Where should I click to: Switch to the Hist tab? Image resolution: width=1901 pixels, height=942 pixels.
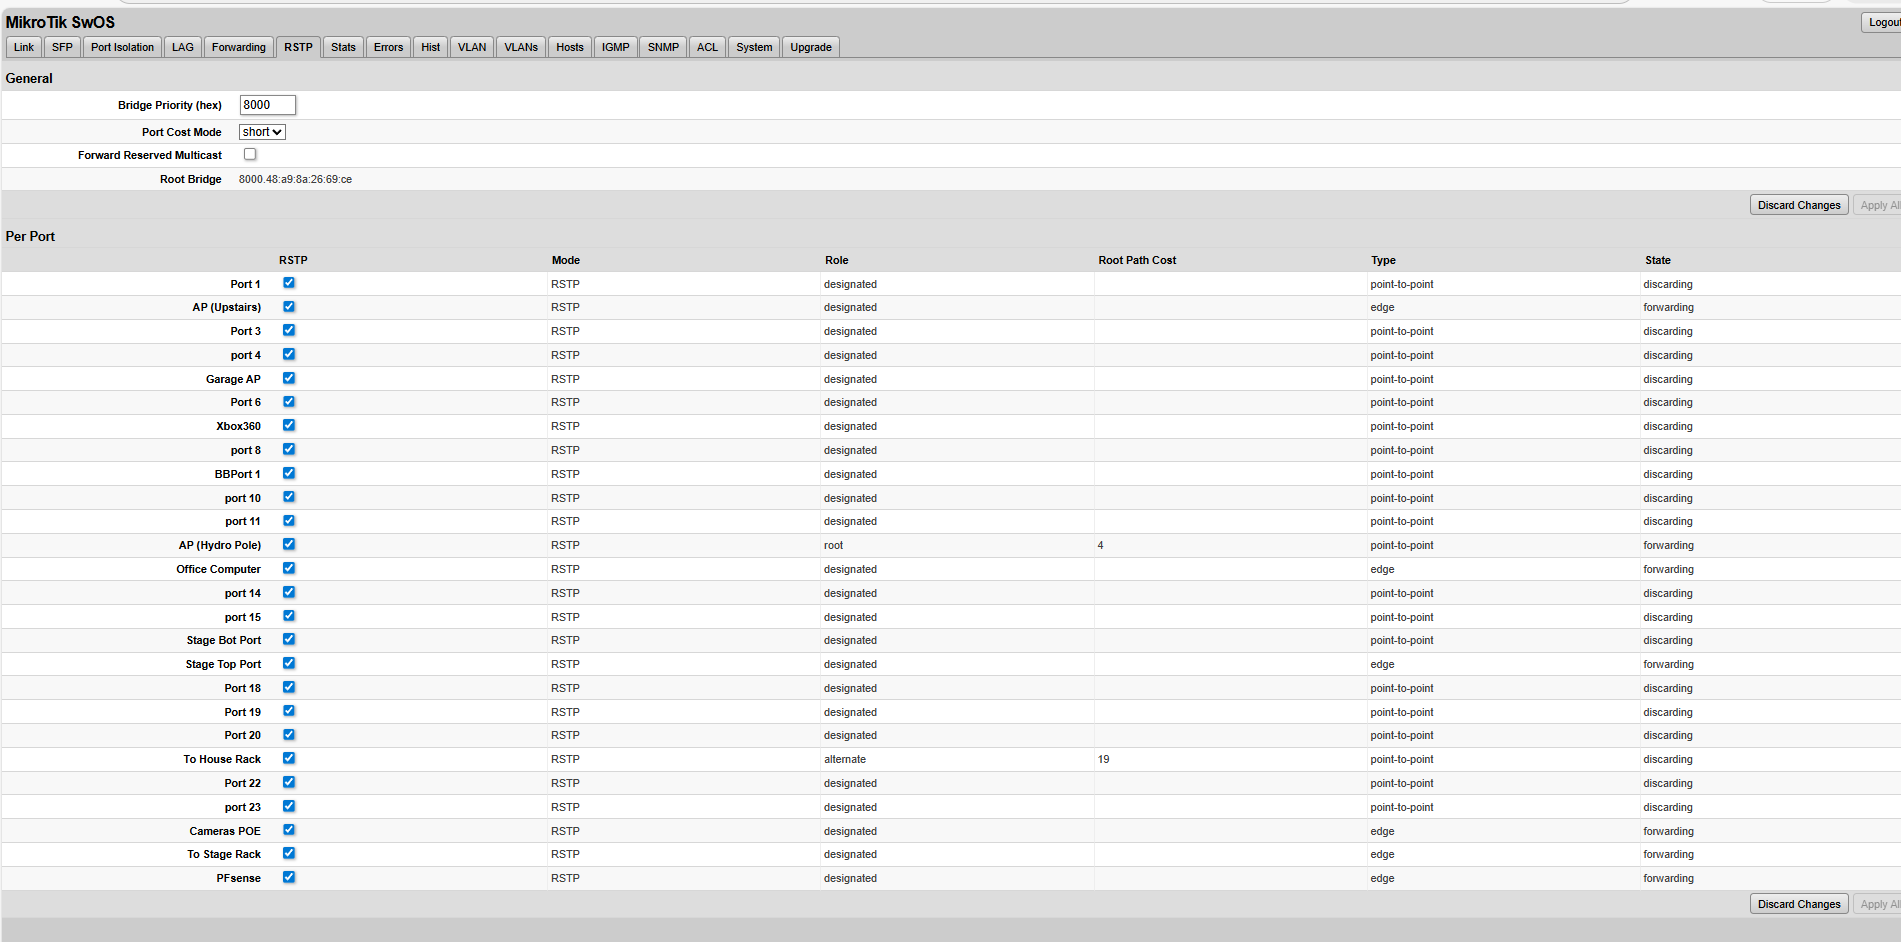431,47
